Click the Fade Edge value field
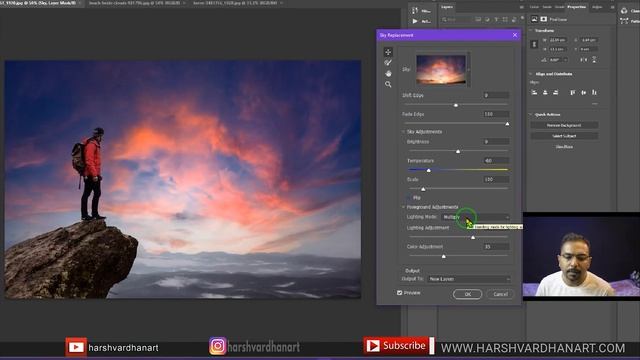Screen dimensions: 640x360 (x=496, y=114)
